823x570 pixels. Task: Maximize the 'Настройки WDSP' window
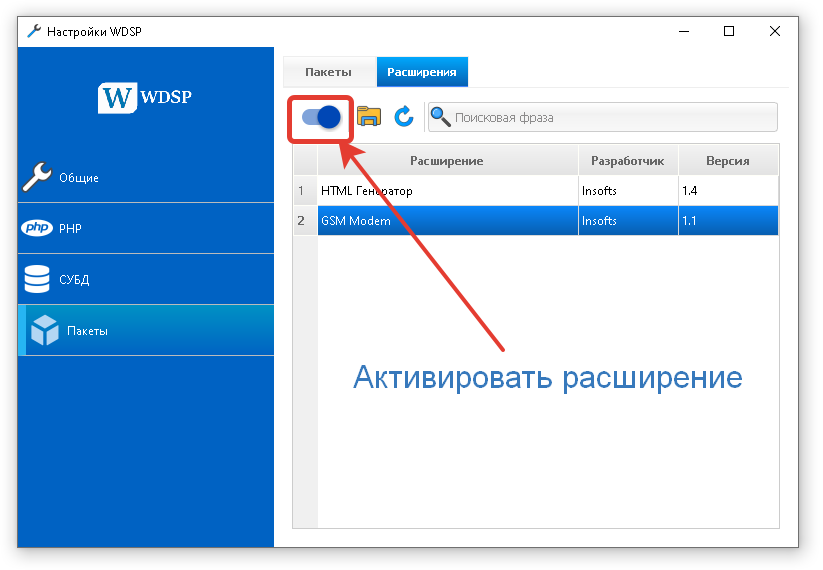(x=729, y=31)
